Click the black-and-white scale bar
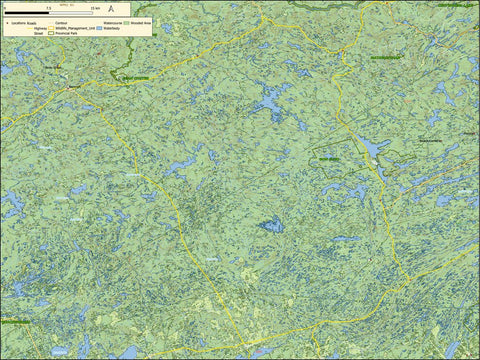 tap(49, 13)
